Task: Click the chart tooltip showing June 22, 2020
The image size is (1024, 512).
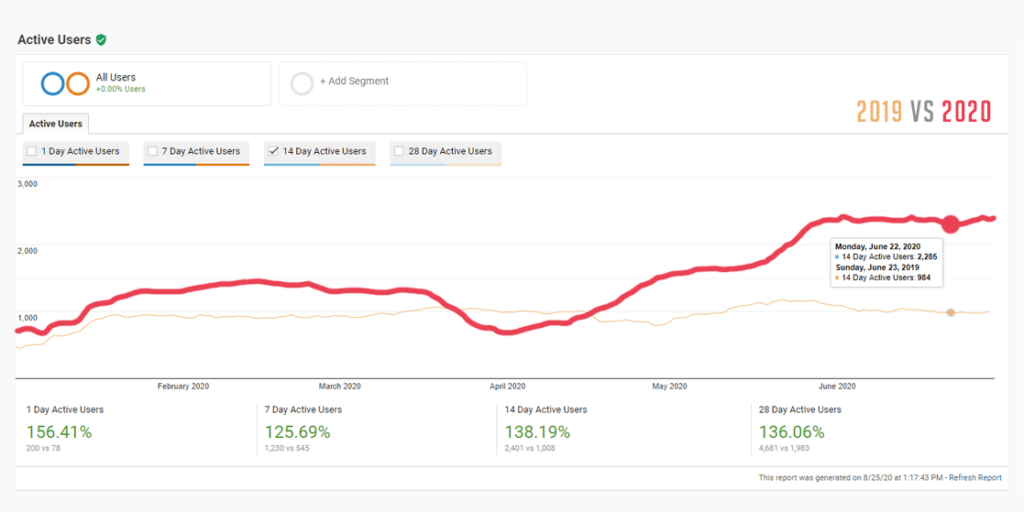Action: coord(885,262)
